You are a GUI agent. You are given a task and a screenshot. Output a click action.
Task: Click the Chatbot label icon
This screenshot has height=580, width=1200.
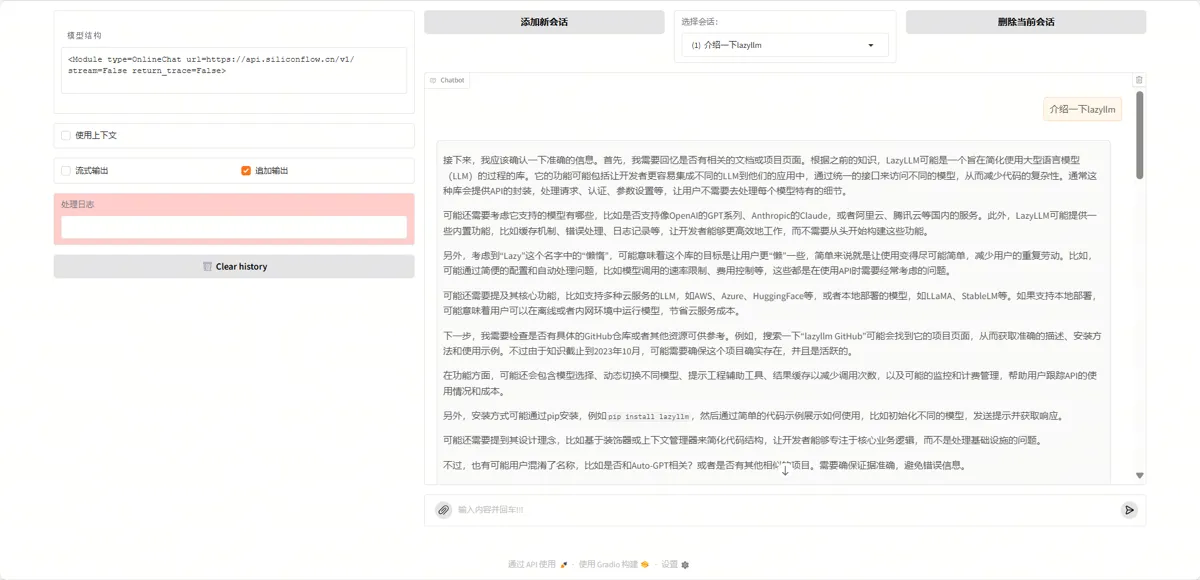click(432, 80)
